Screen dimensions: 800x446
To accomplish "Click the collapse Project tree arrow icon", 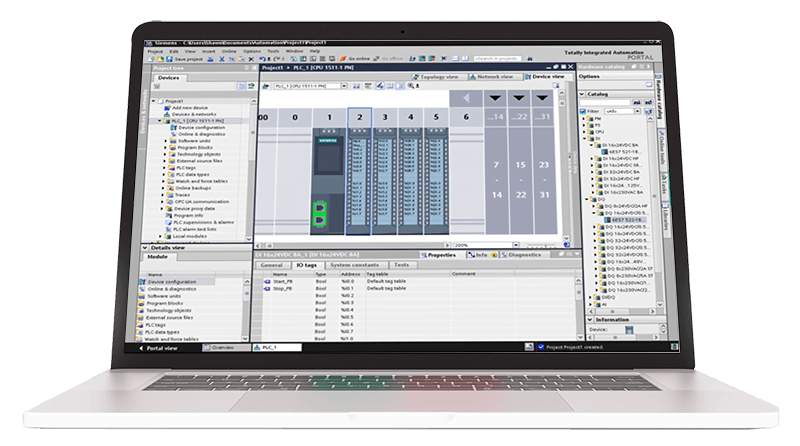I will click(x=254, y=68).
